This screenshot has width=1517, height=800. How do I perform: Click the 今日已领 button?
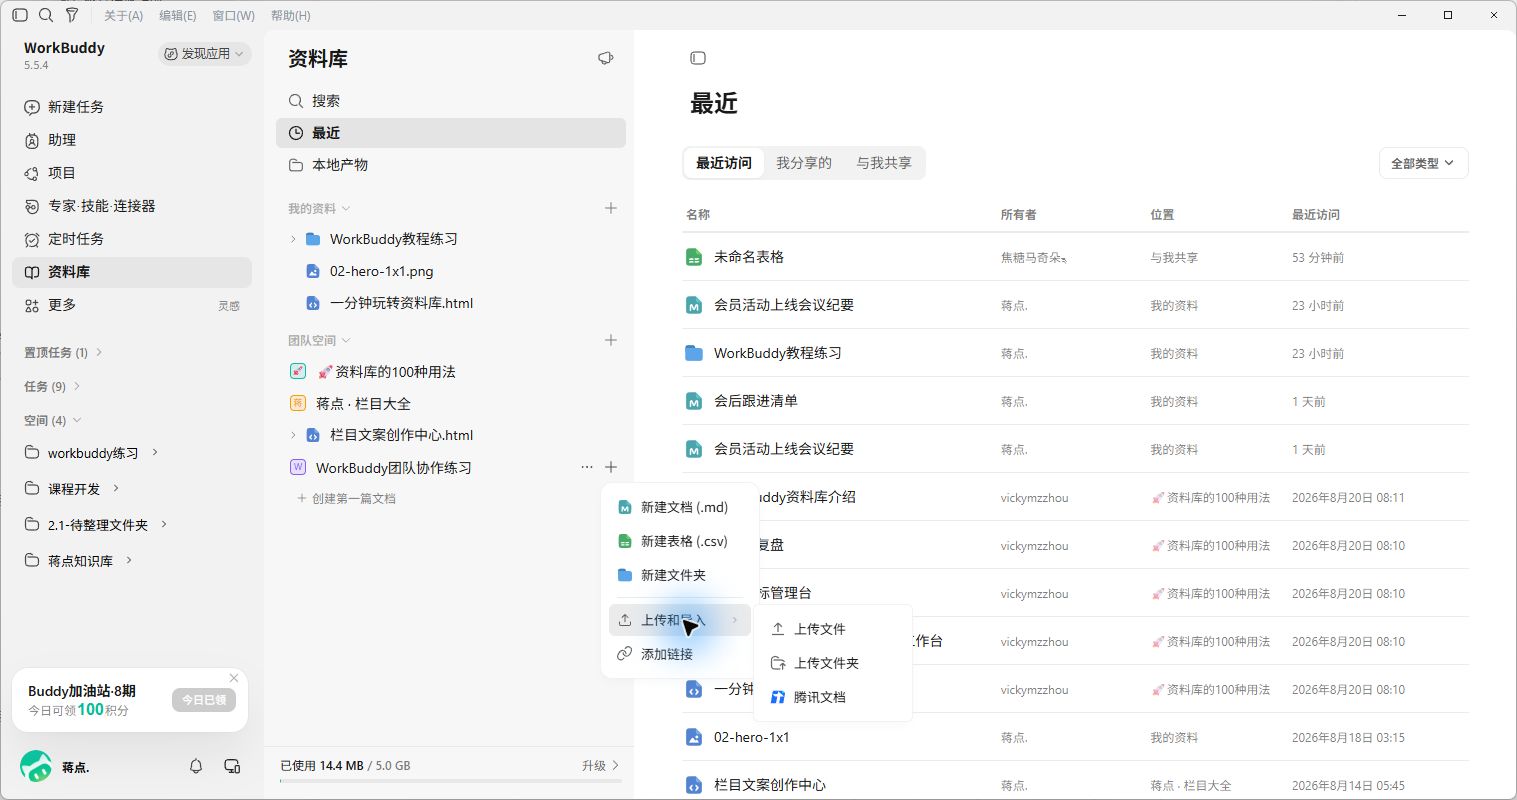(204, 700)
